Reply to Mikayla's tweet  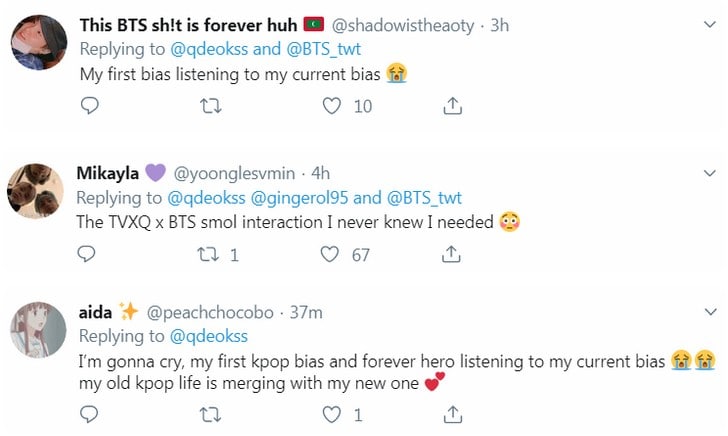(x=89, y=255)
